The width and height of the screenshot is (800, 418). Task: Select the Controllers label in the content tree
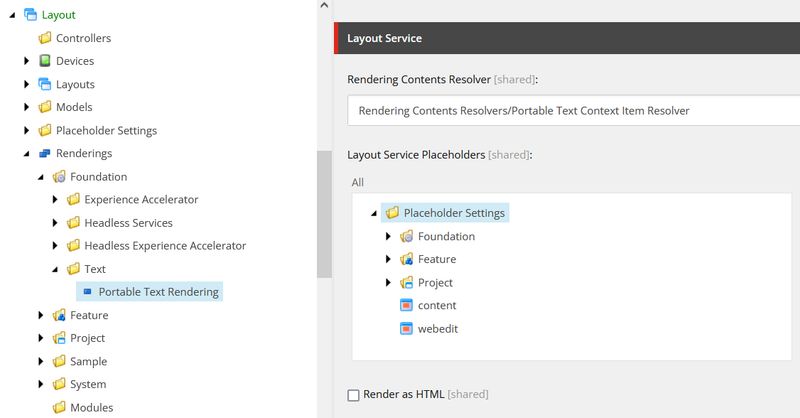point(83,38)
